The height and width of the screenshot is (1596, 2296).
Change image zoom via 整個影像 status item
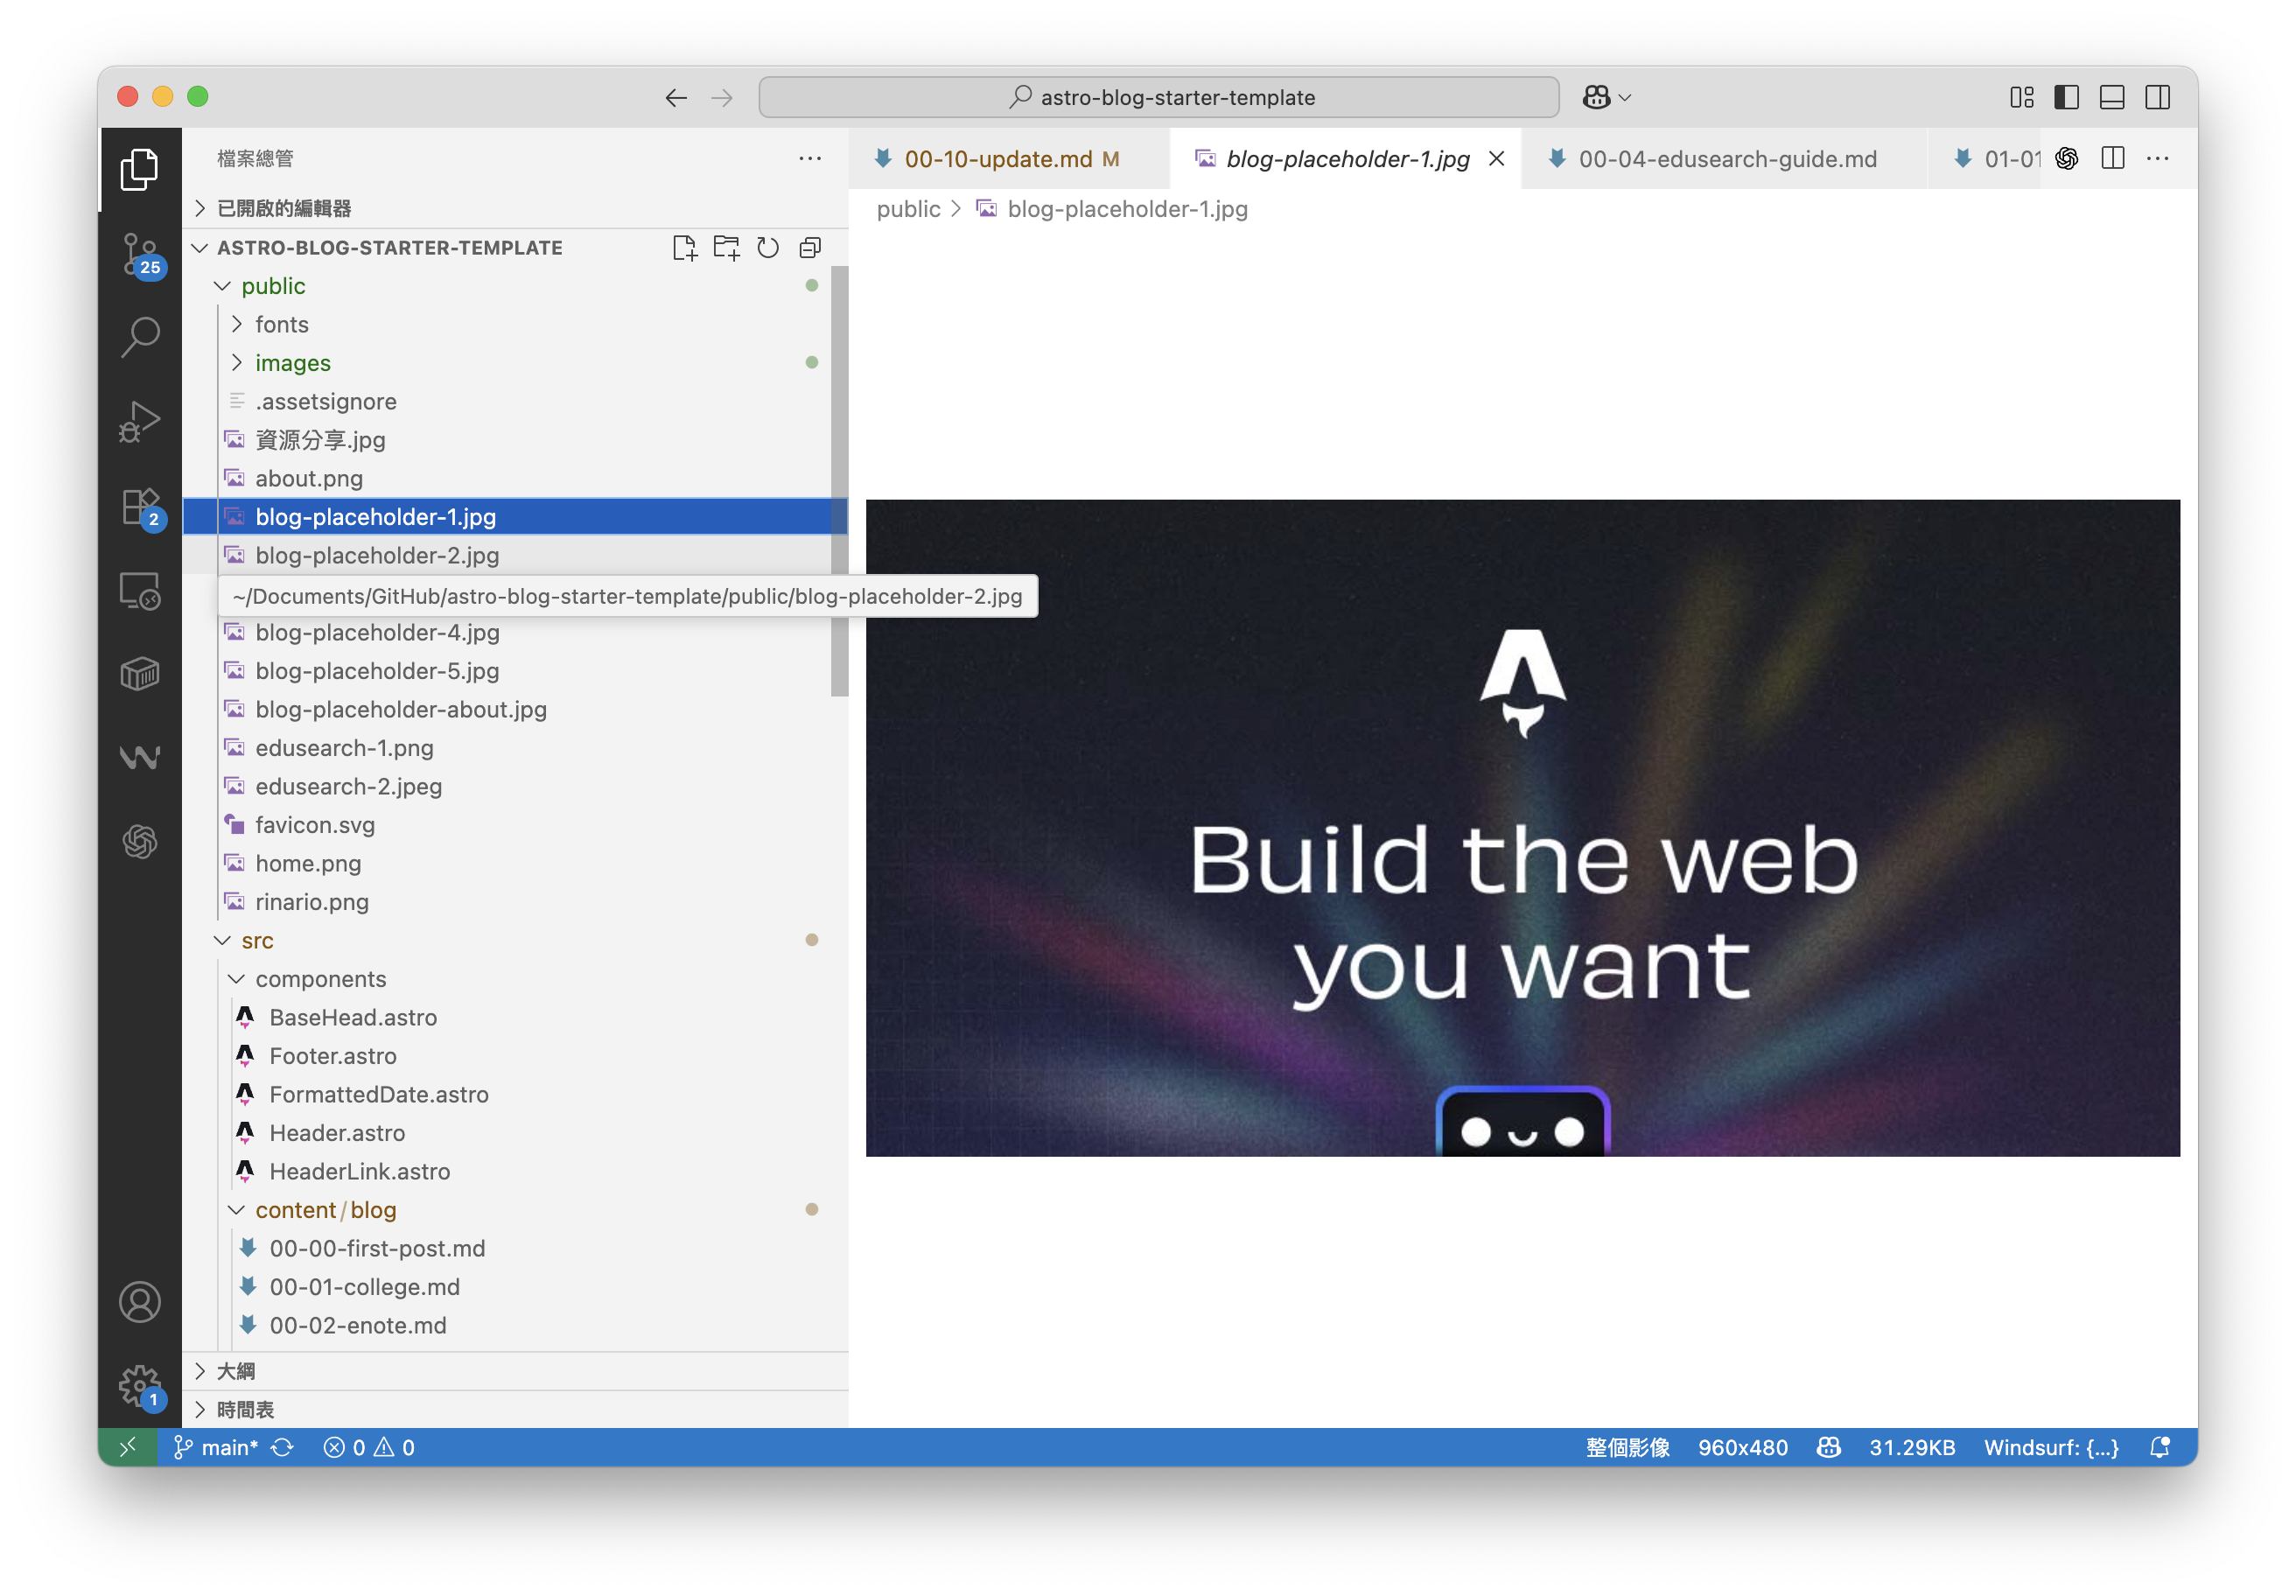click(x=1627, y=1447)
